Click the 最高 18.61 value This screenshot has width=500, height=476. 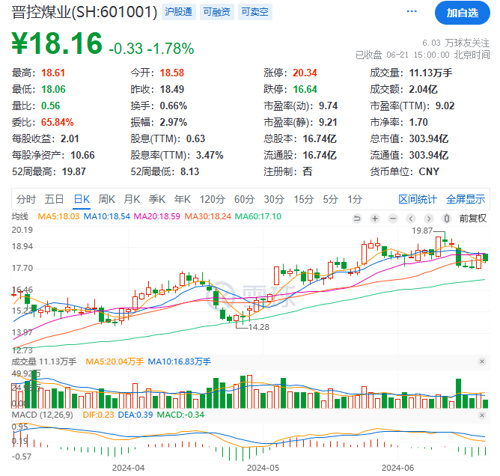click(x=53, y=73)
